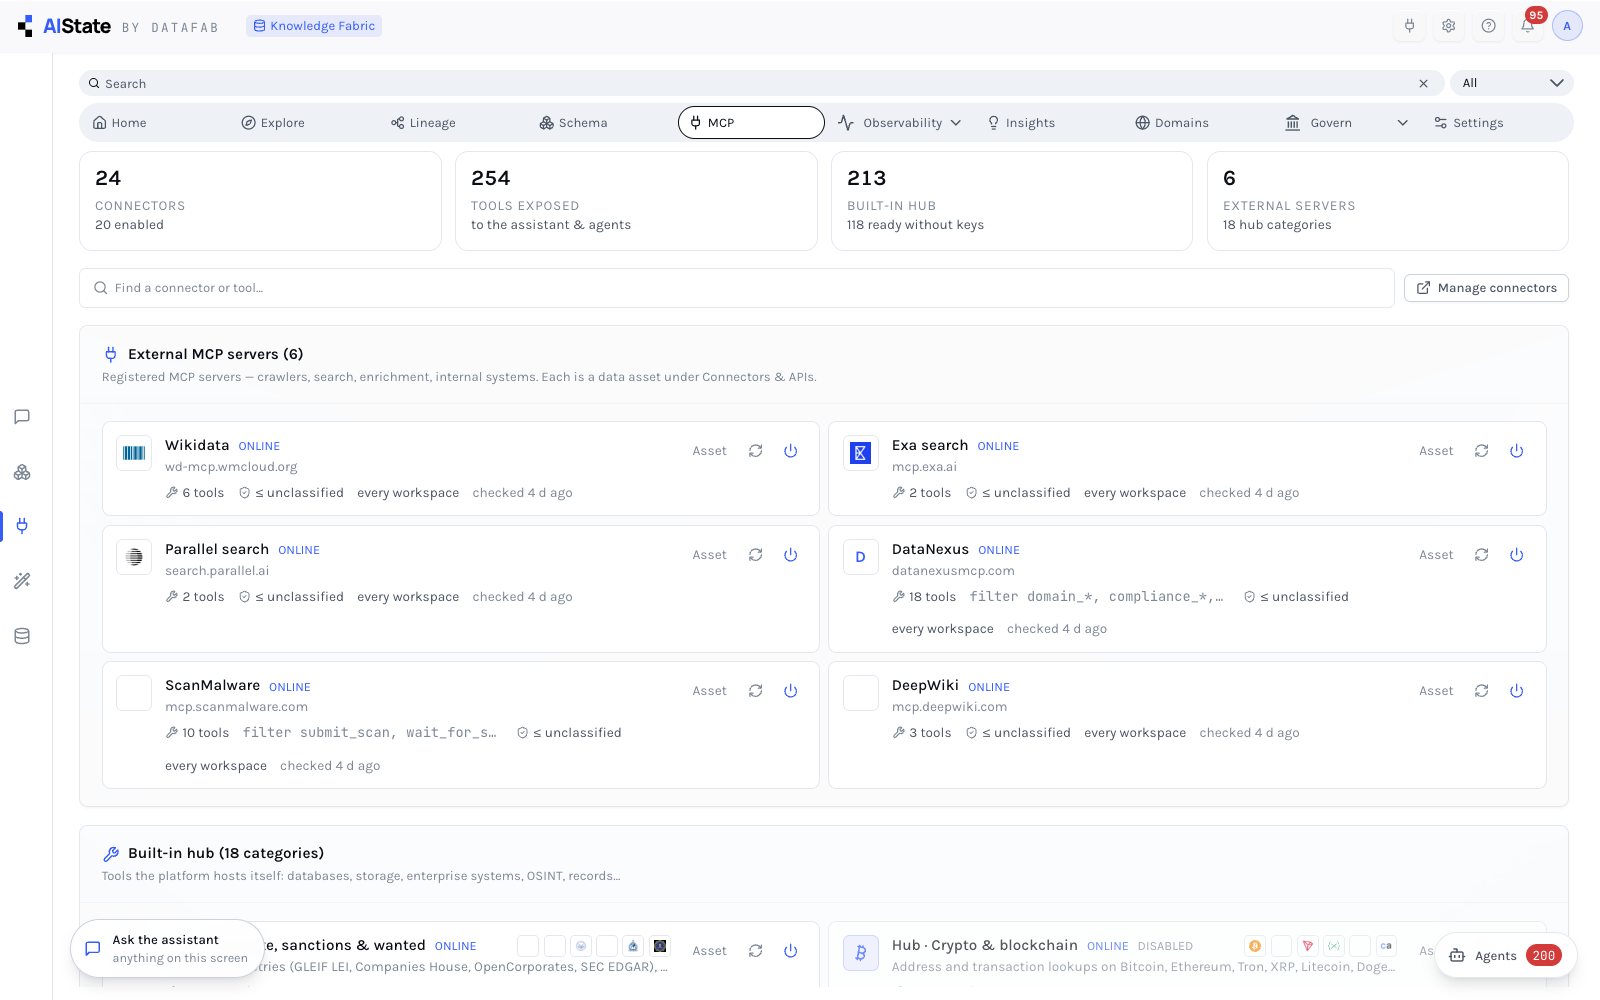1600x1000 pixels.
Task: Refresh the ScanMalware server
Action: (x=756, y=691)
